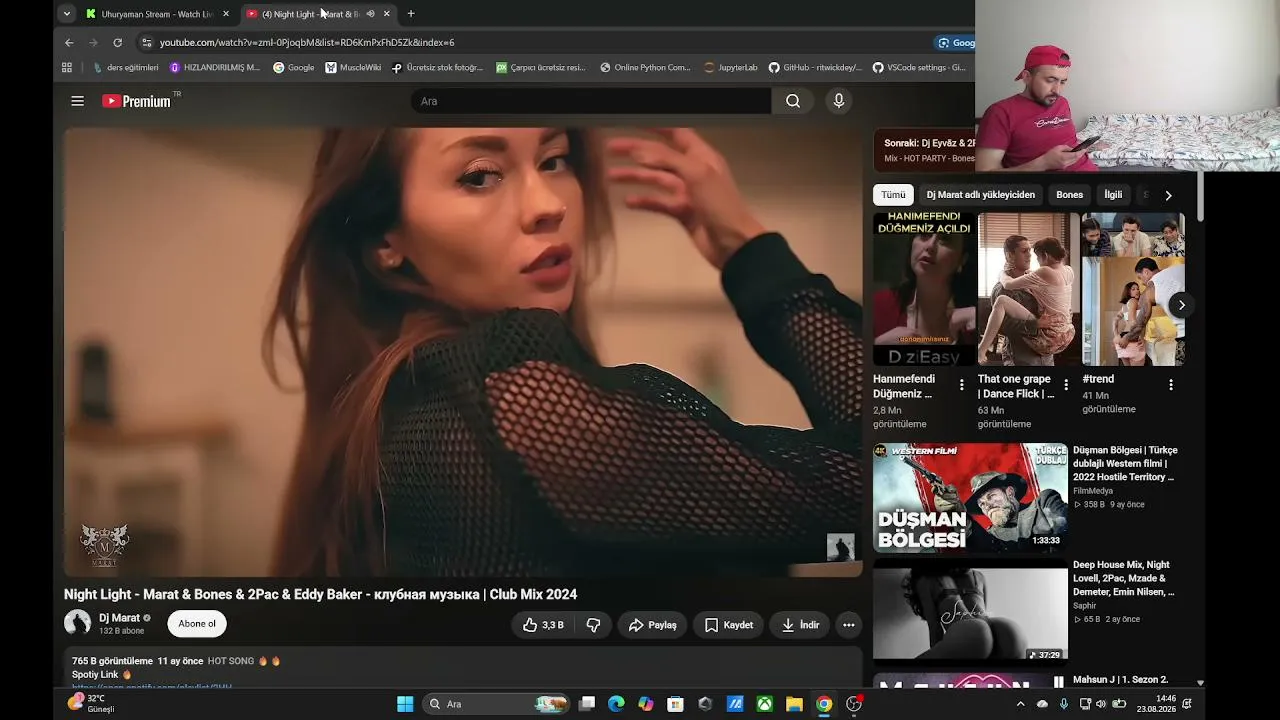Click the Windows taskbar search box
This screenshot has width=1280, height=720.
pos(497,704)
